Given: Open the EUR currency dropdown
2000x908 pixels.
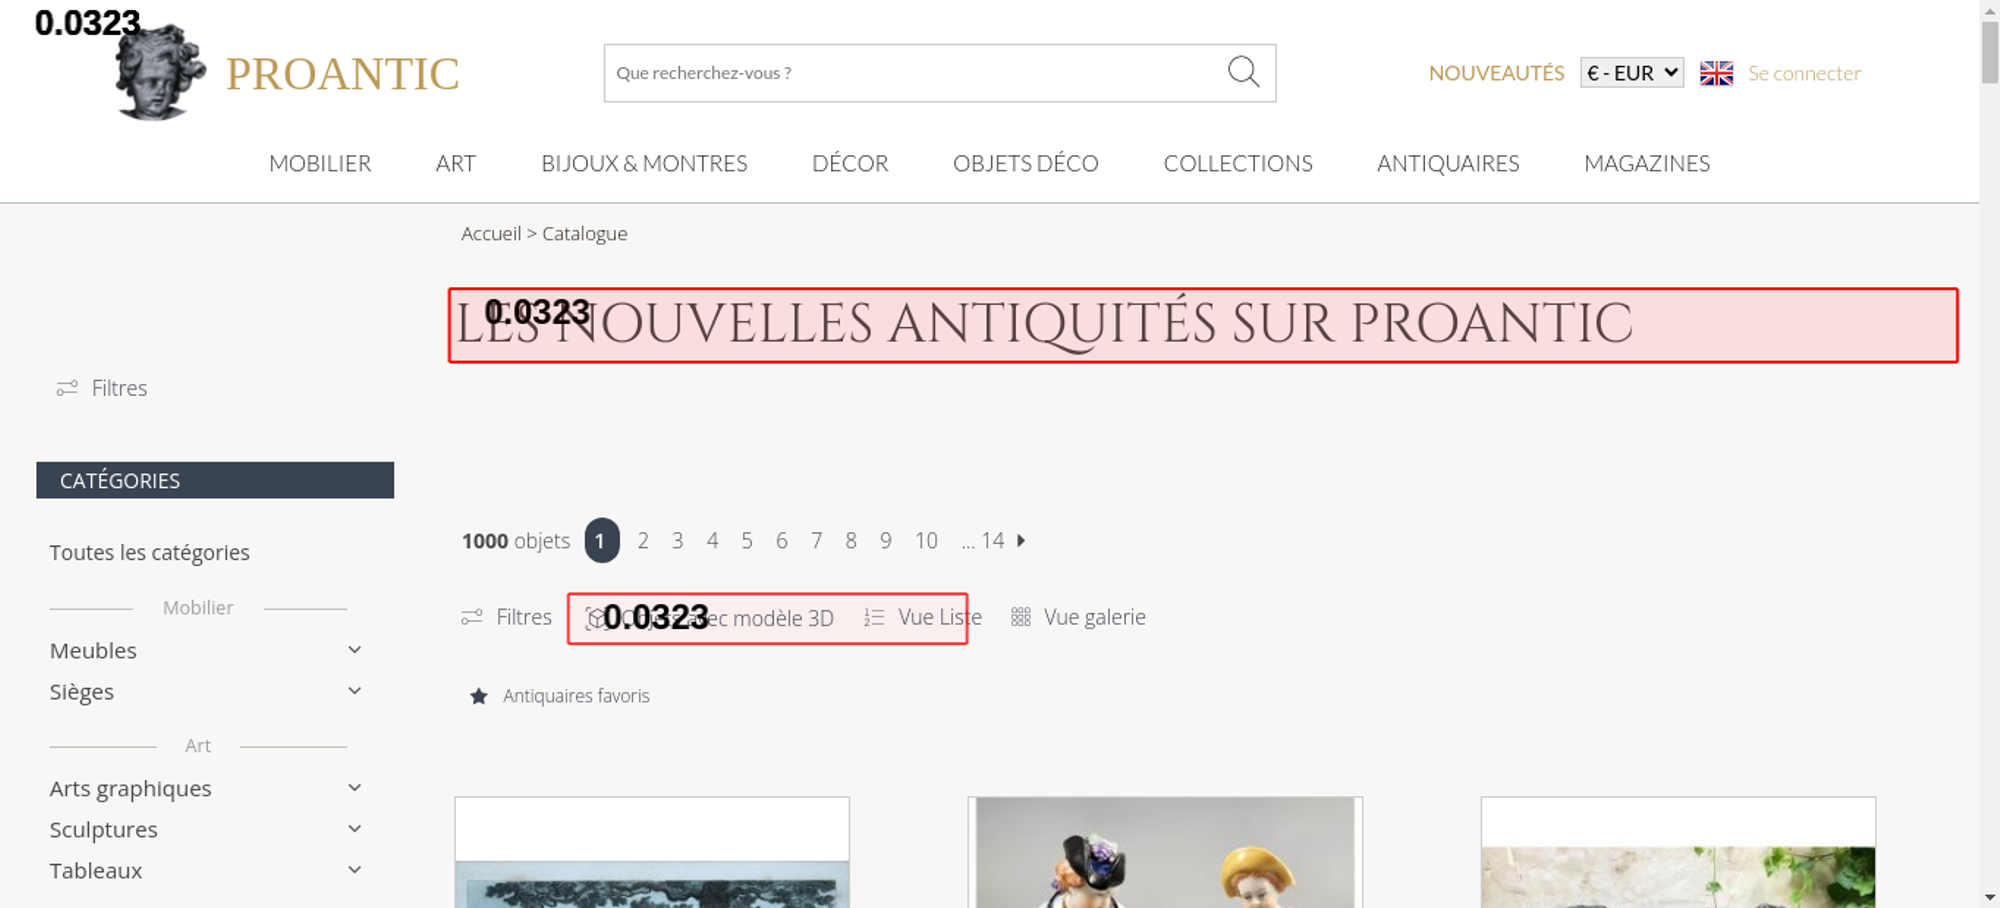Looking at the screenshot, I should tap(1631, 73).
